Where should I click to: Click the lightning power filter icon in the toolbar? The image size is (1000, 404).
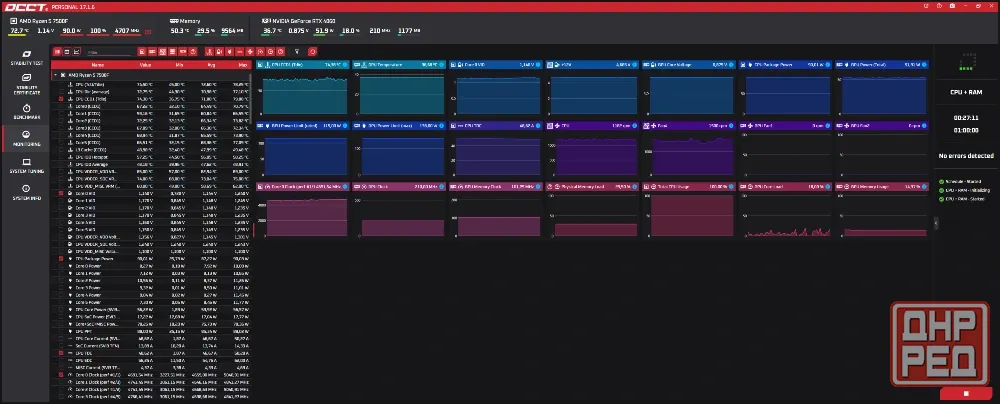[229, 52]
